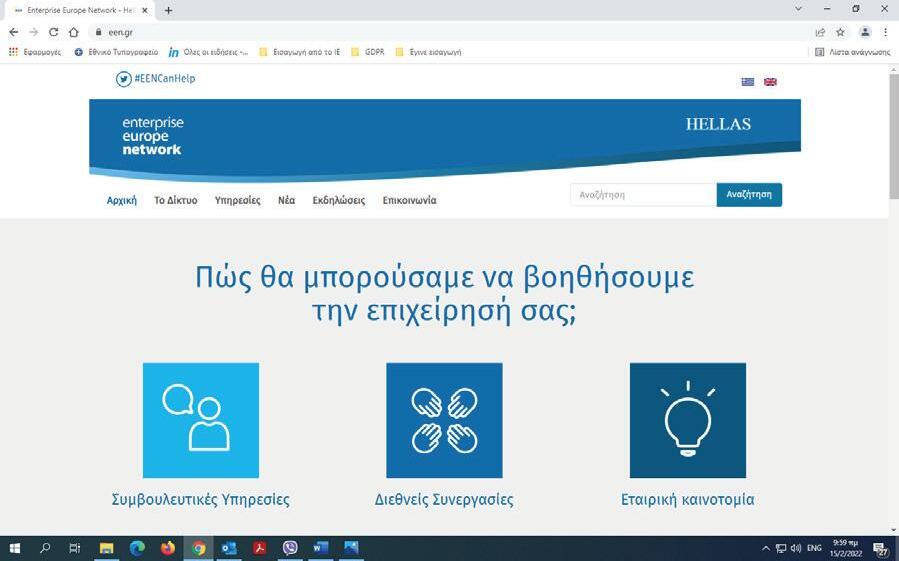Open Συμβουλευτικές Υπηρεσίες link
This screenshot has width=899, height=561.
pos(201,500)
